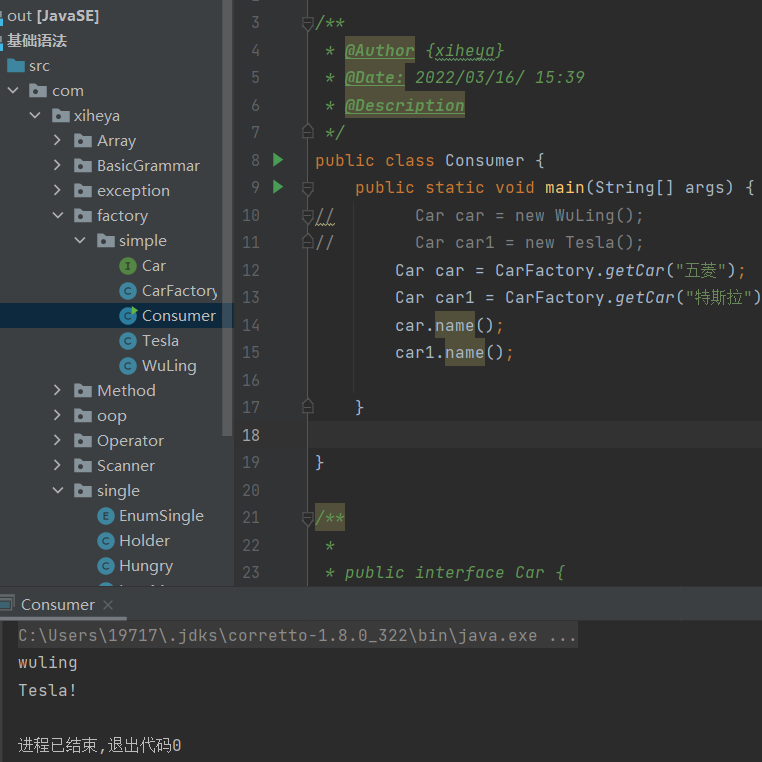The height and width of the screenshot is (762, 762).
Task: Select the CarFactory class icon
Action: (x=127, y=291)
